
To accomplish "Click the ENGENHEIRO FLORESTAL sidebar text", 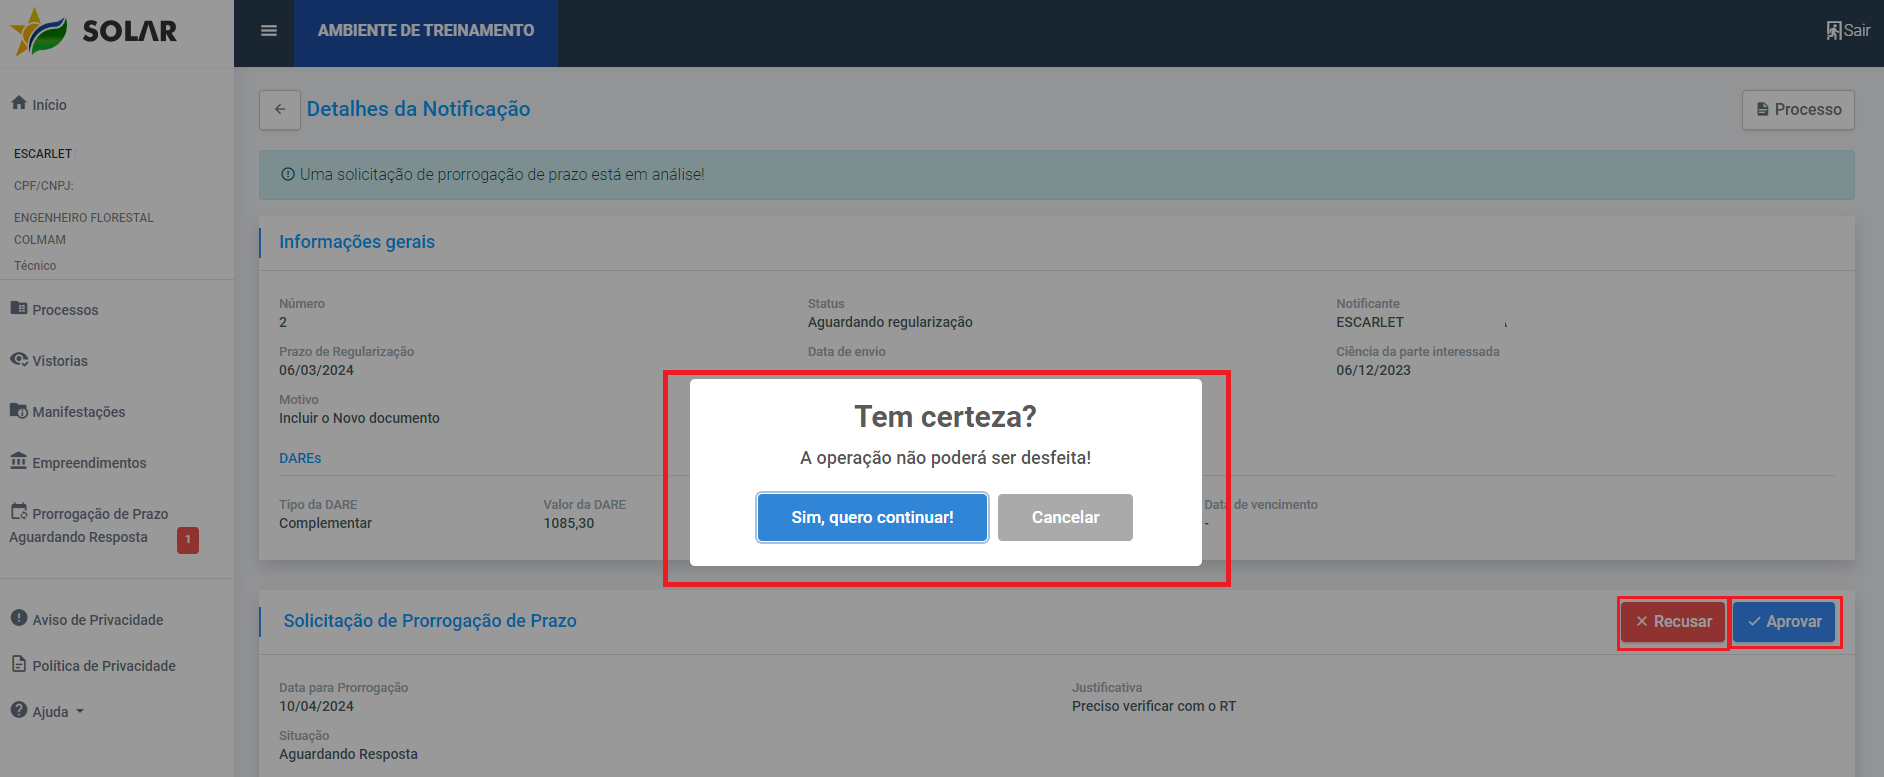I will tap(84, 218).
